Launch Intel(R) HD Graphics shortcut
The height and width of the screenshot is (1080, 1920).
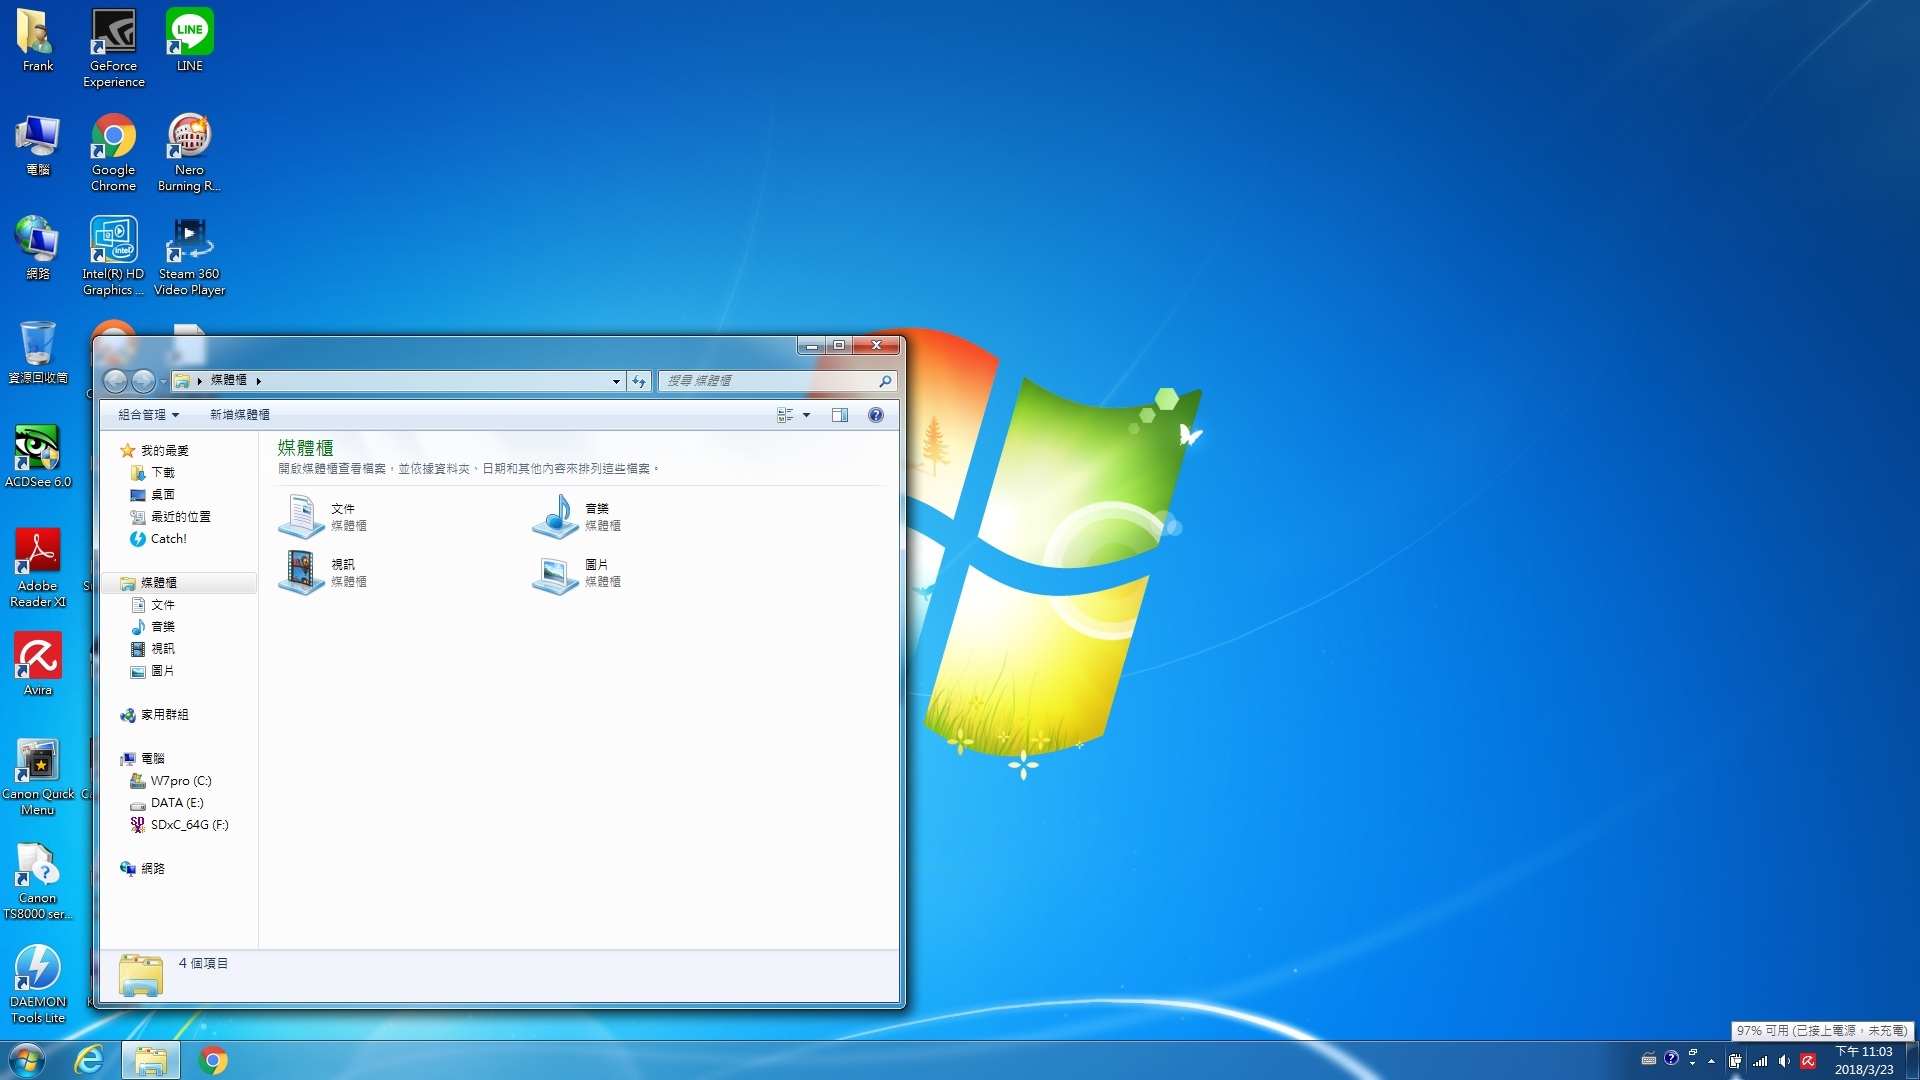tap(113, 256)
